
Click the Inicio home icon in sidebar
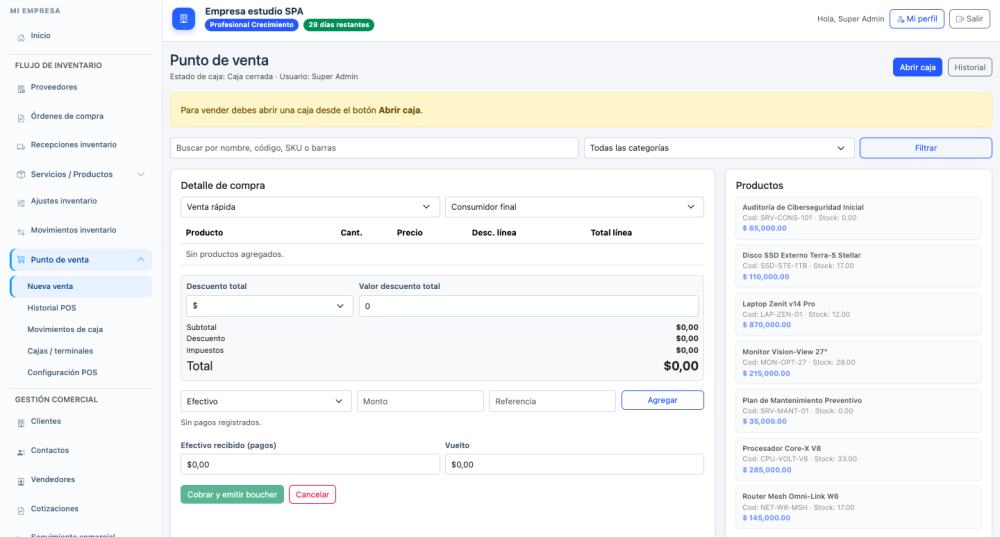21,37
